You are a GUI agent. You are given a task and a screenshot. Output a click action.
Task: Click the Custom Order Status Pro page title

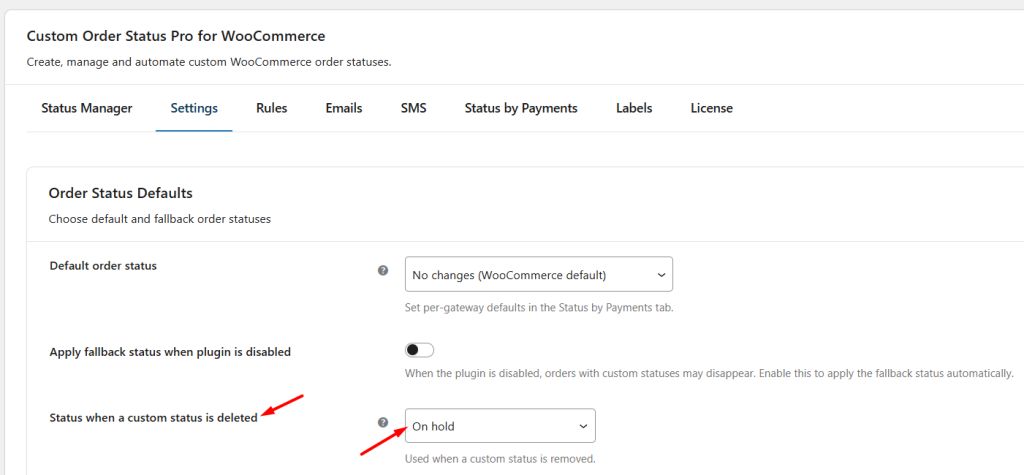tap(175, 36)
